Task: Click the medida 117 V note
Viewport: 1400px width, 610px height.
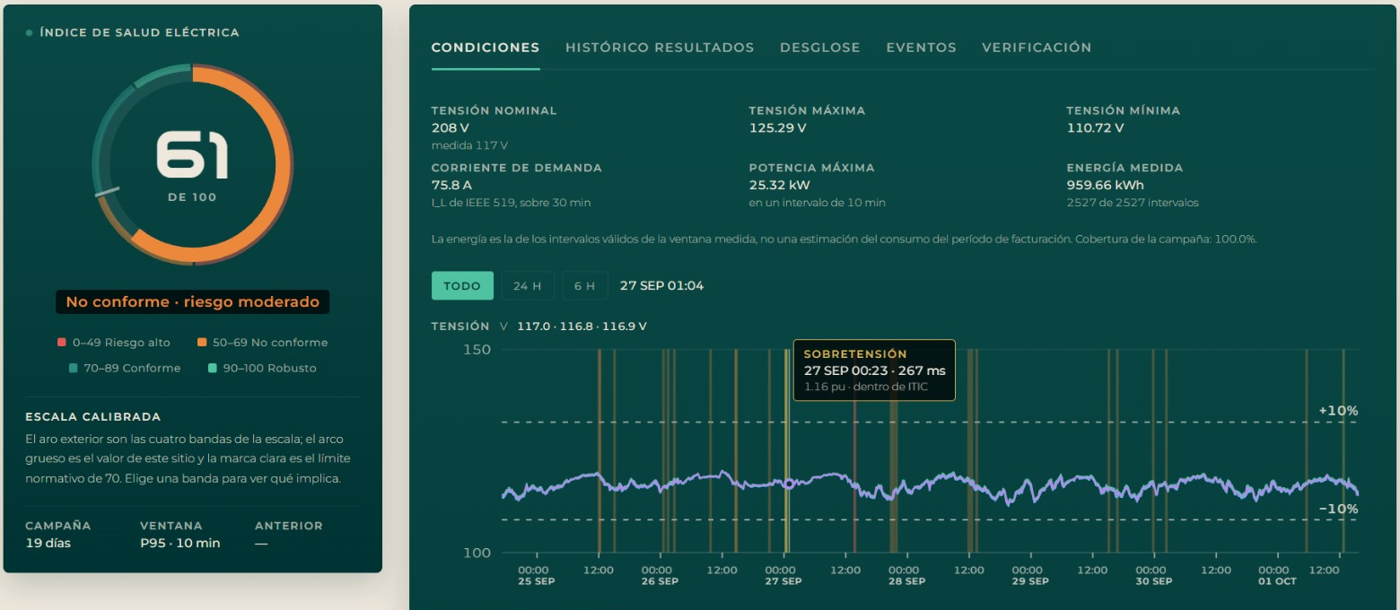Action: click(x=469, y=146)
